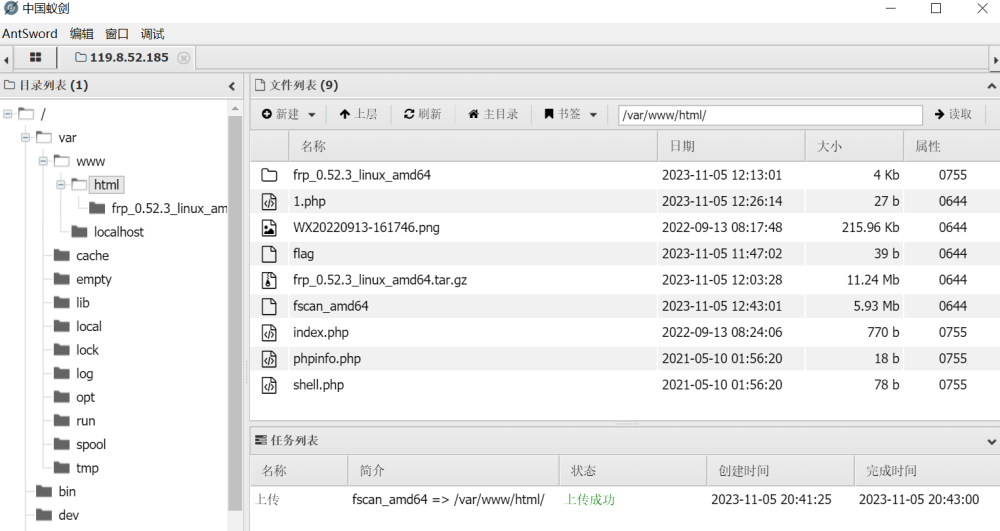Viewport: 1000px width, 531px height.
Task: Open the 窗口 menu
Action: 117,34
